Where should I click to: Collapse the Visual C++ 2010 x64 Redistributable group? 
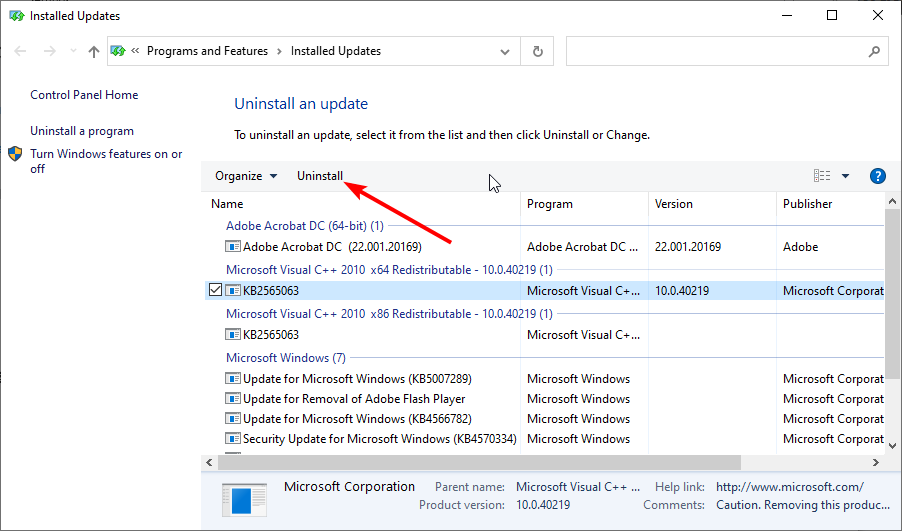coord(389,270)
